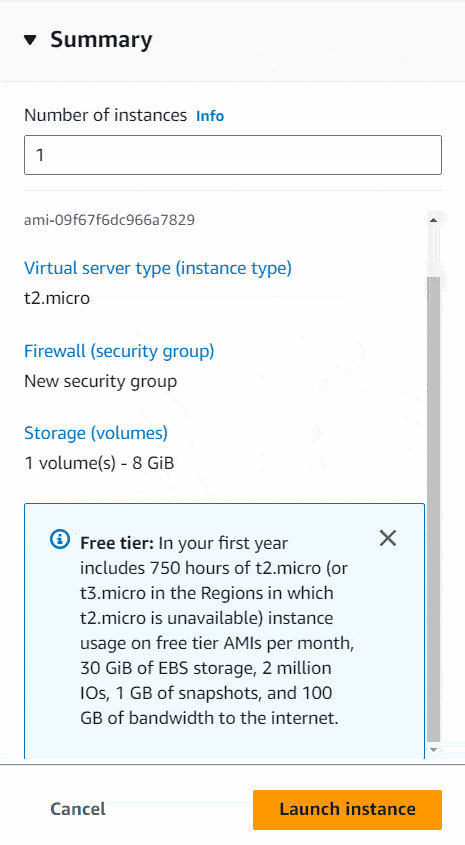Click the t2.micro instance type value
The width and height of the screenshot is (465, 845).
[x=57, y=297]
